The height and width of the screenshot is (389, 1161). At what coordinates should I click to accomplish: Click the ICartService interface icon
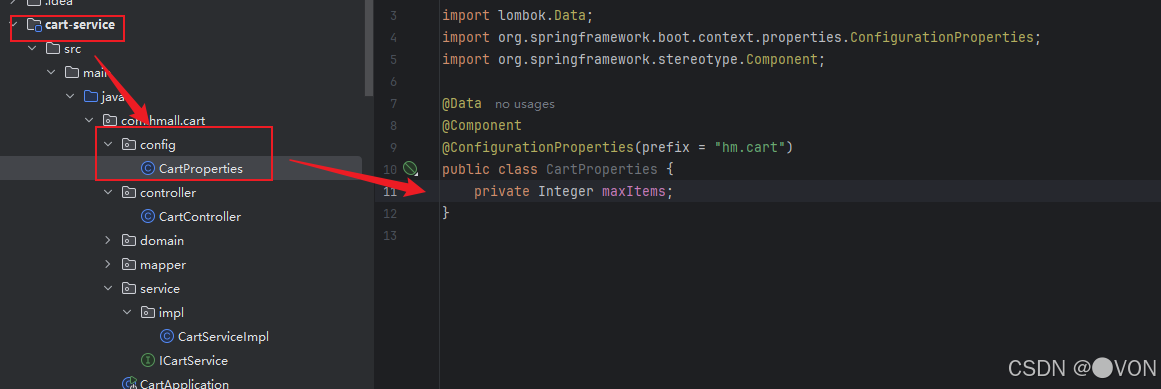147,361
